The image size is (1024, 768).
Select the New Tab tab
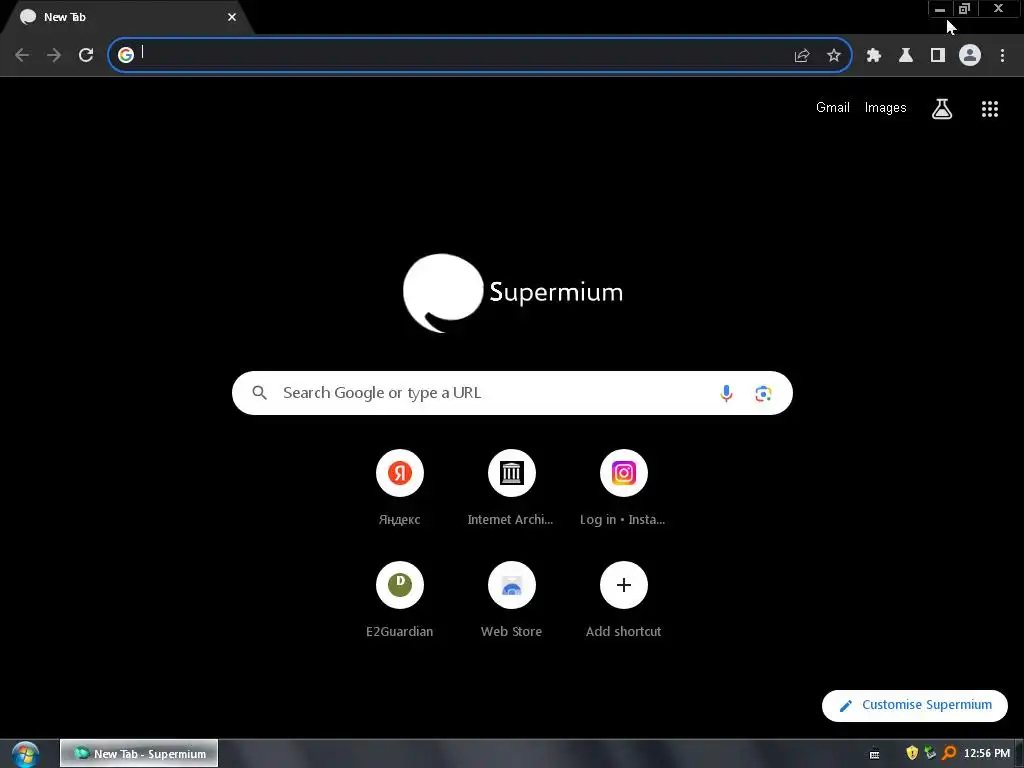127,17
